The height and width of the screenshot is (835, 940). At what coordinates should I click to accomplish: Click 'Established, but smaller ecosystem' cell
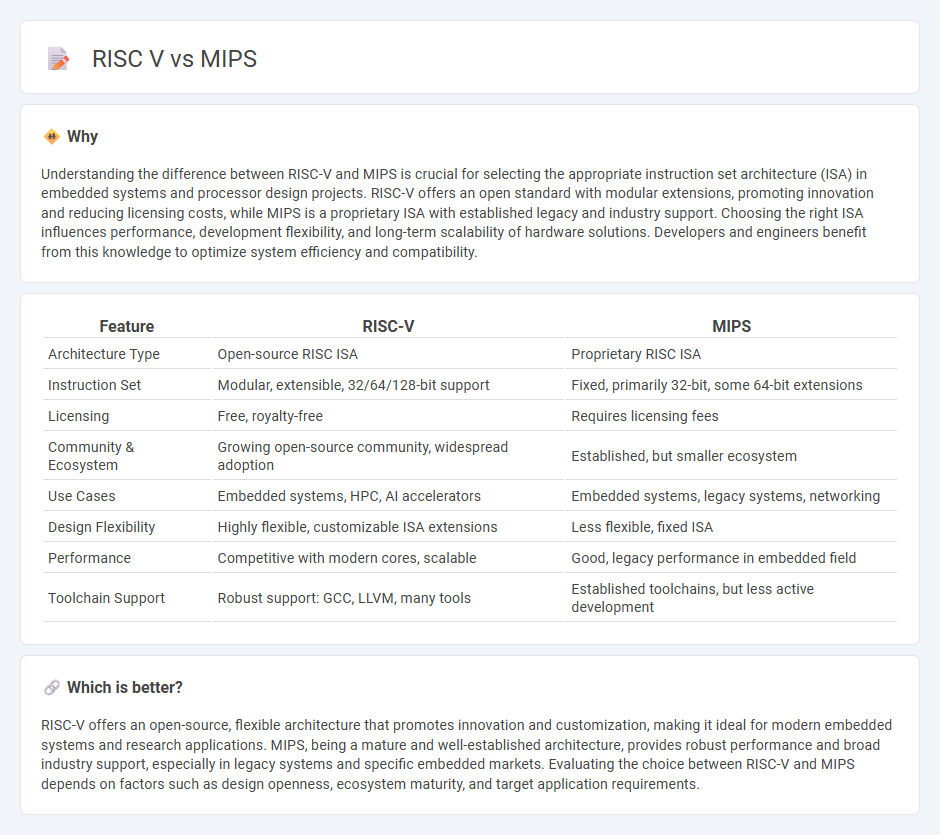pos(684,456)
